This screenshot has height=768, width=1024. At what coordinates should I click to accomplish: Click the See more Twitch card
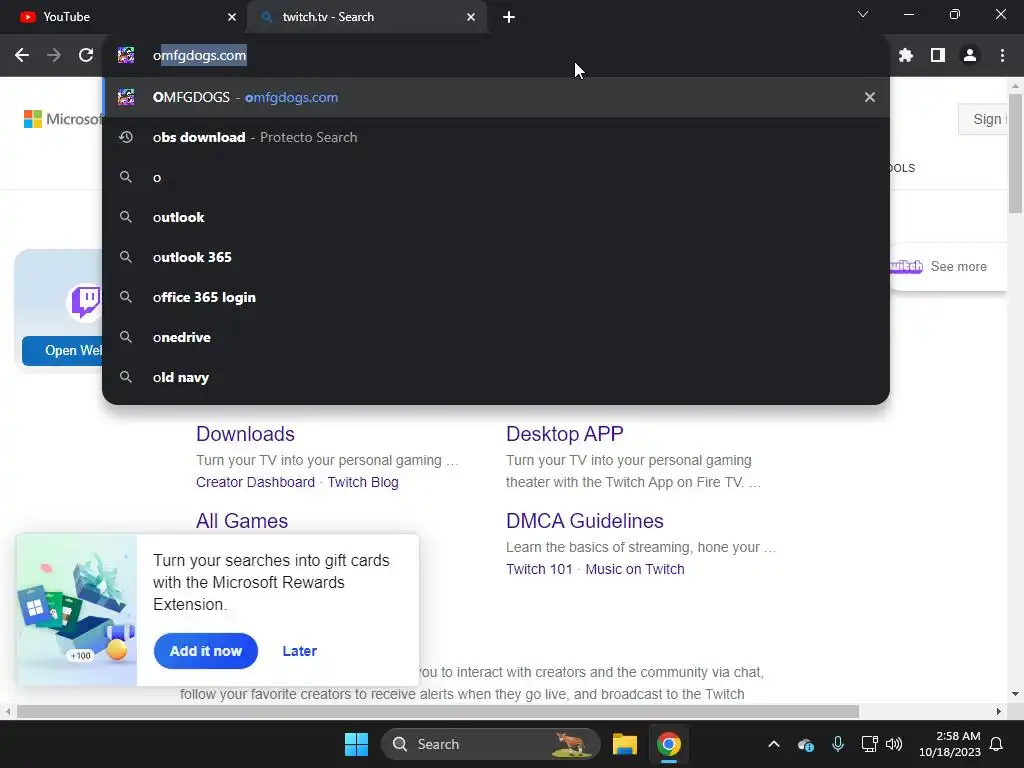[948, 266]
